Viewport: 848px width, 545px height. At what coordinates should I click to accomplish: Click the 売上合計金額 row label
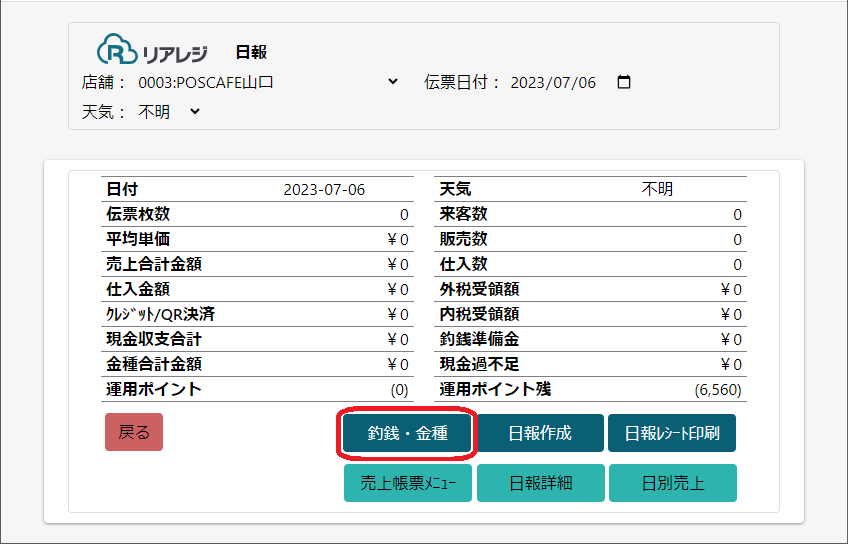pyautogui.click(x=154, y=264)
